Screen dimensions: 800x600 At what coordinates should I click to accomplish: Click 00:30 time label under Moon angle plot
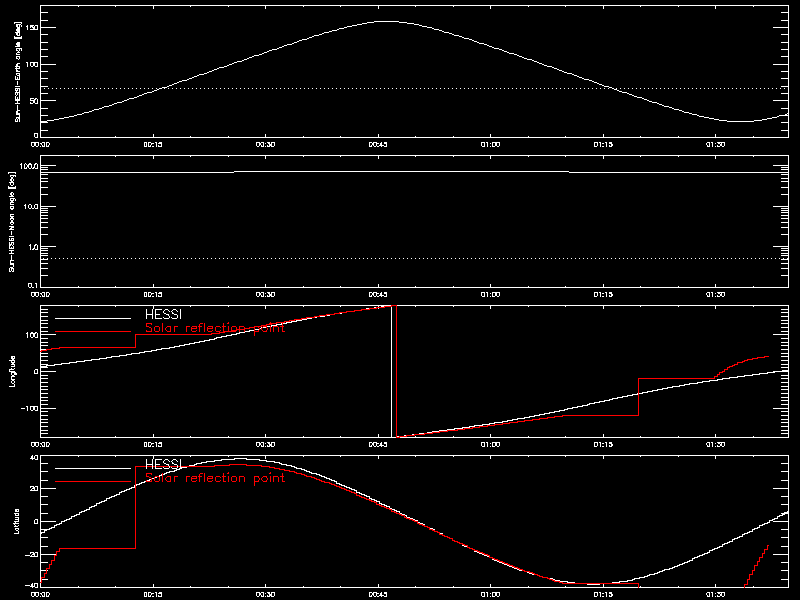pos(265,294)
